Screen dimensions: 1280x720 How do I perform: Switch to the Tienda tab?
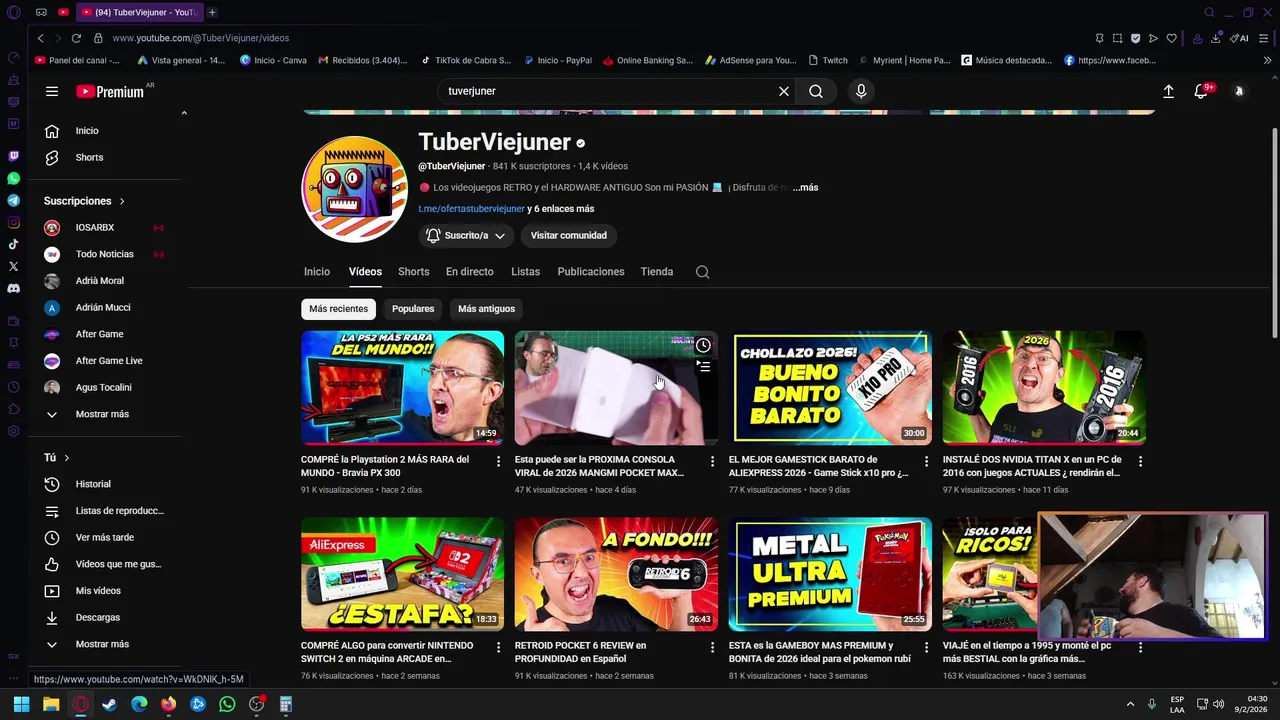coord(656,272)
